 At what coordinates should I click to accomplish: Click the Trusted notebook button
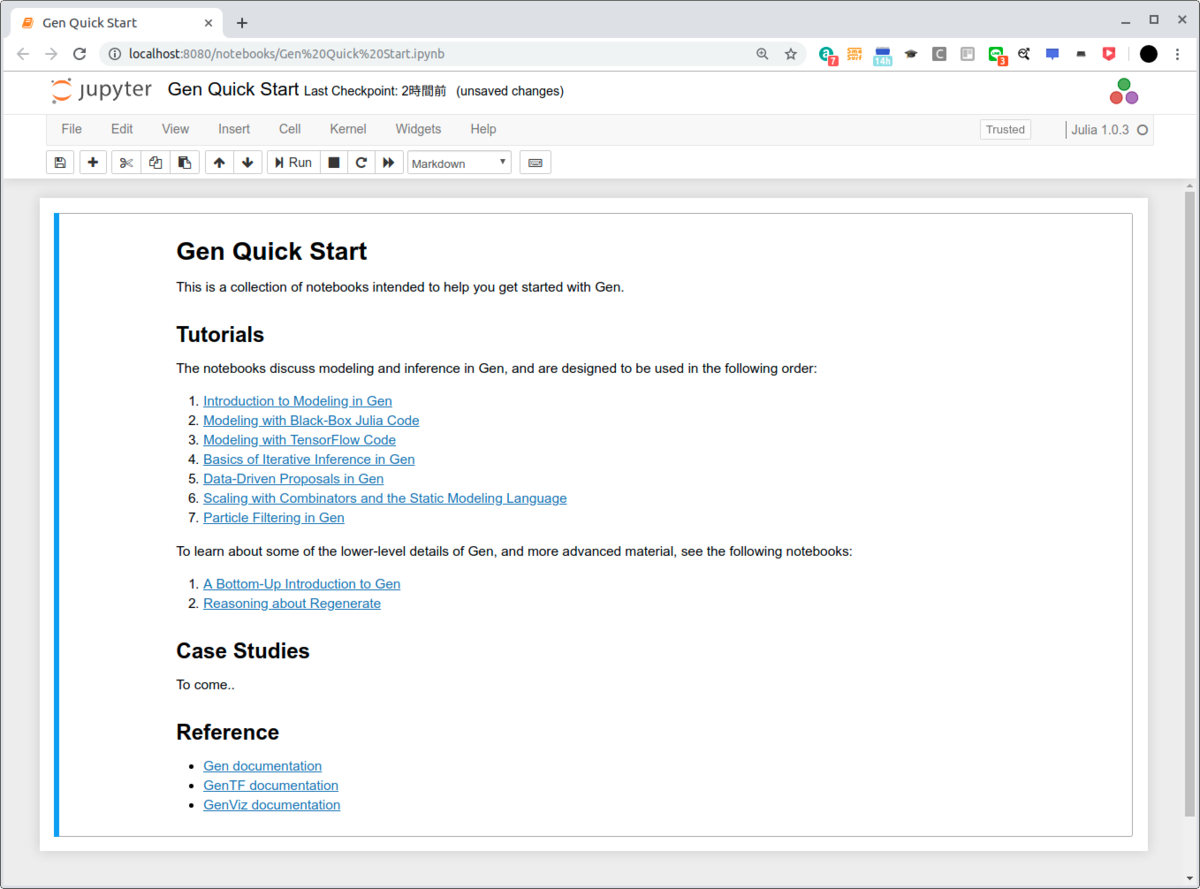[1005, 129]
